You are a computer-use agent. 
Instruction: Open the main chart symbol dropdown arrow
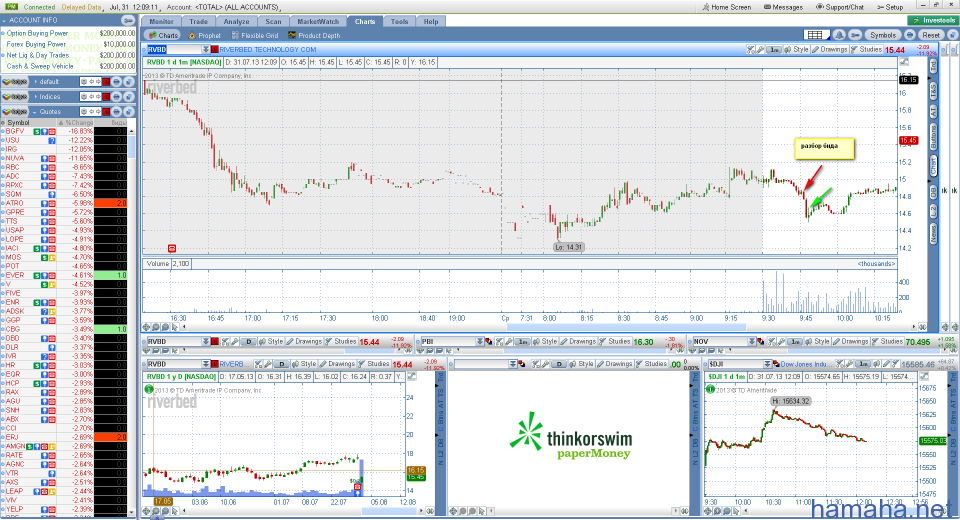pos(206,50)
